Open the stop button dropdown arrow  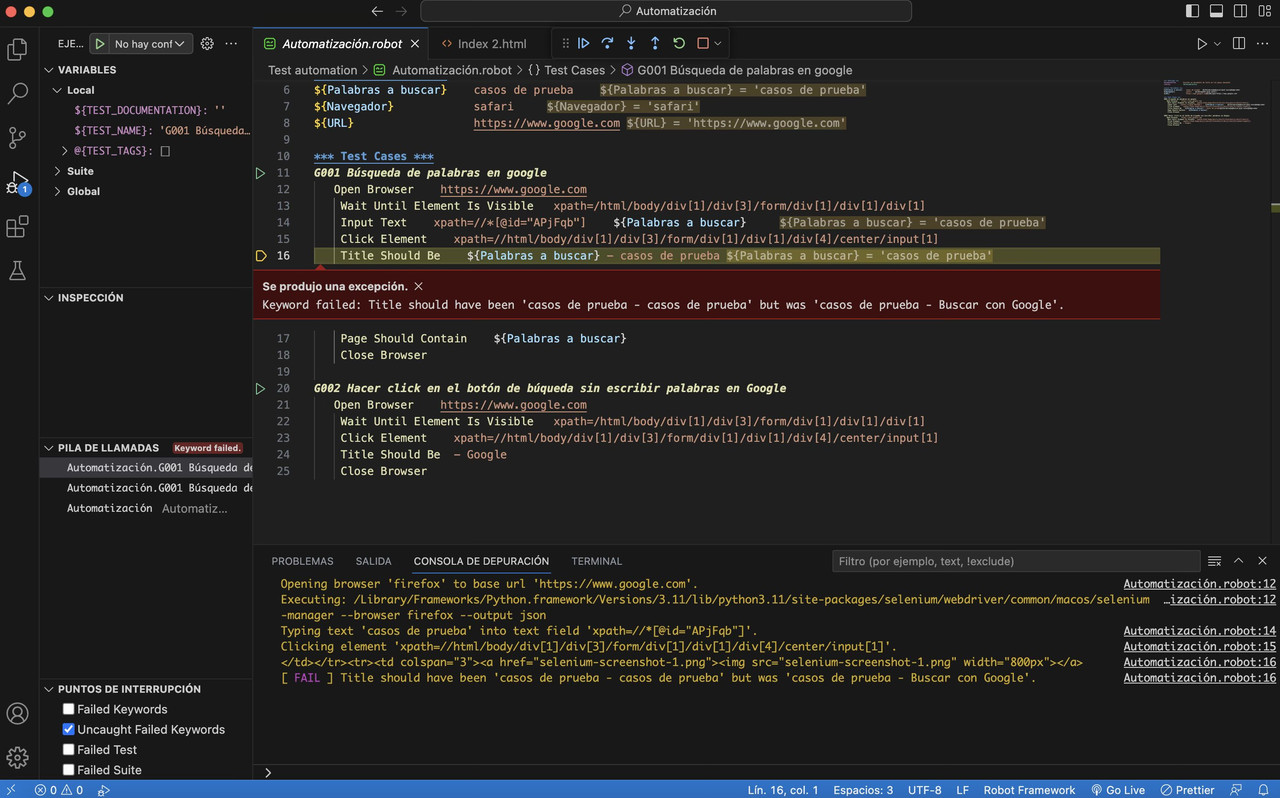click(718, 43)
